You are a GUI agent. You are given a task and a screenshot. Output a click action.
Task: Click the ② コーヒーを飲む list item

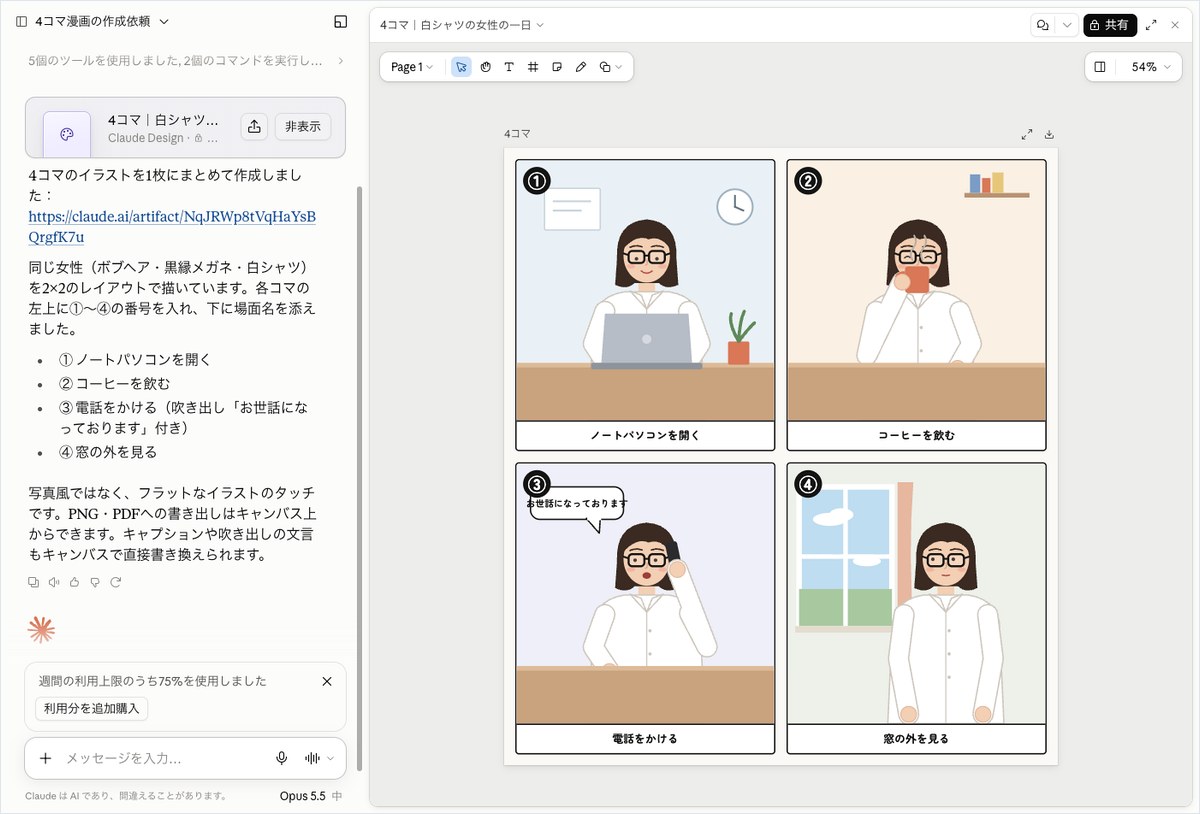(115, 384)
